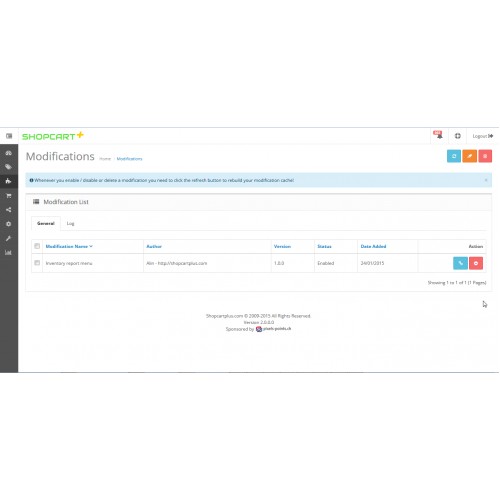This screenshot has width=500, height=500.
Task: Click the blue Refresh modifications button
Action: pyautogui.click(x=454, y=156)
